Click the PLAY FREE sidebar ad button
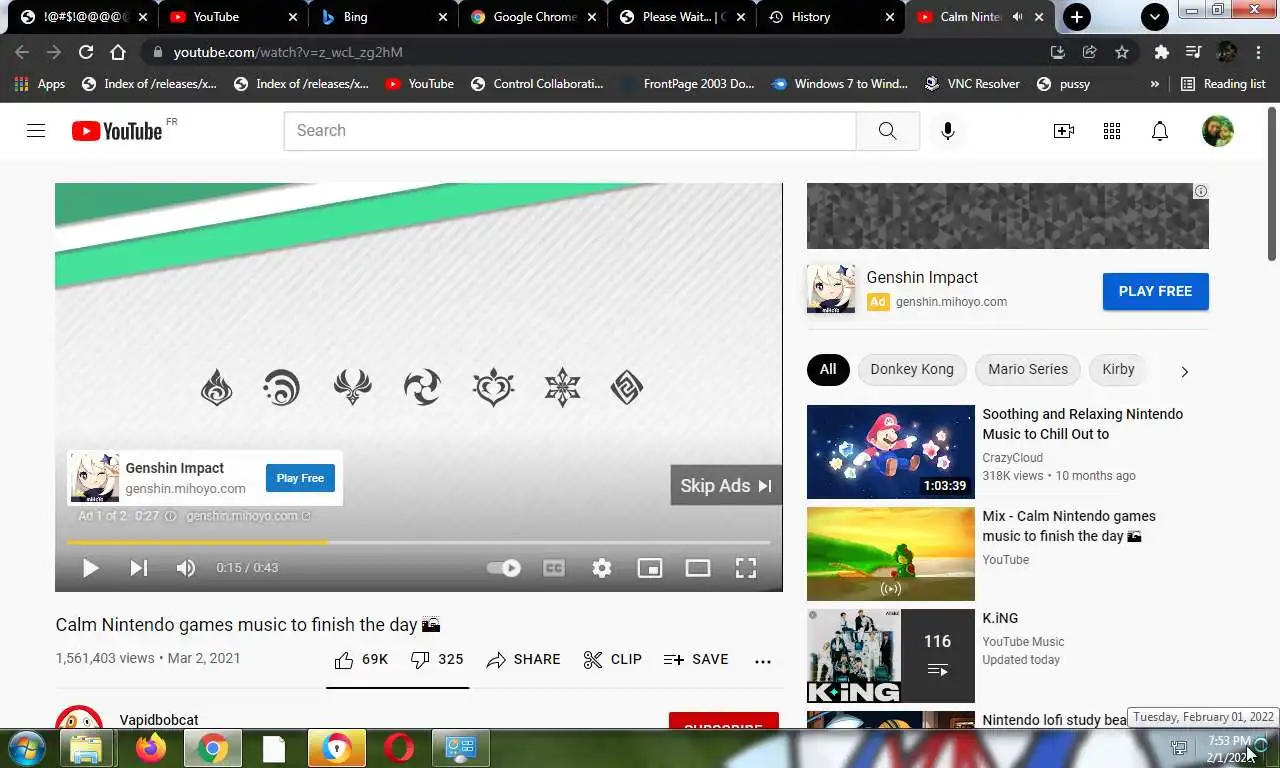This screenshot has width=1280, height=768. point(1155,291)
